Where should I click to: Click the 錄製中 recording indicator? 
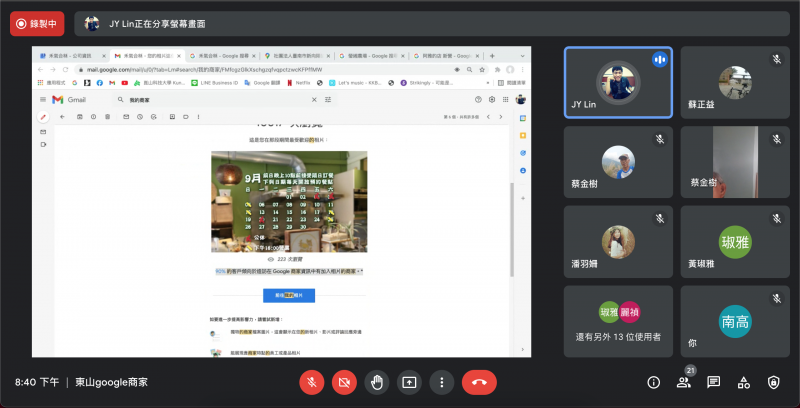[37, 24]
